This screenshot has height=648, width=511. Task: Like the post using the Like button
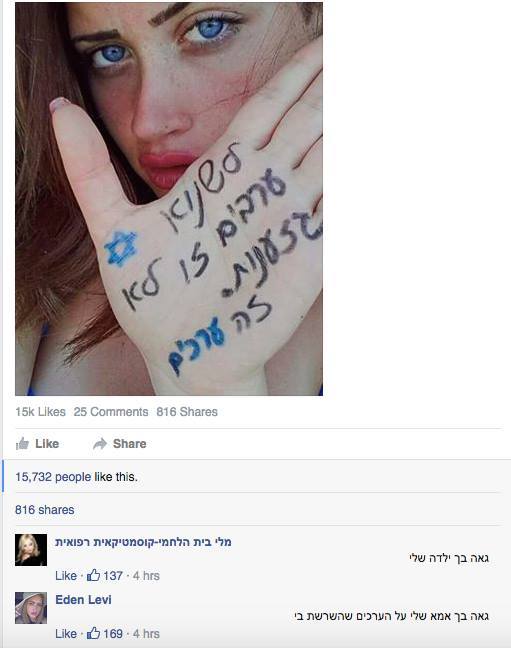[38, 443]
